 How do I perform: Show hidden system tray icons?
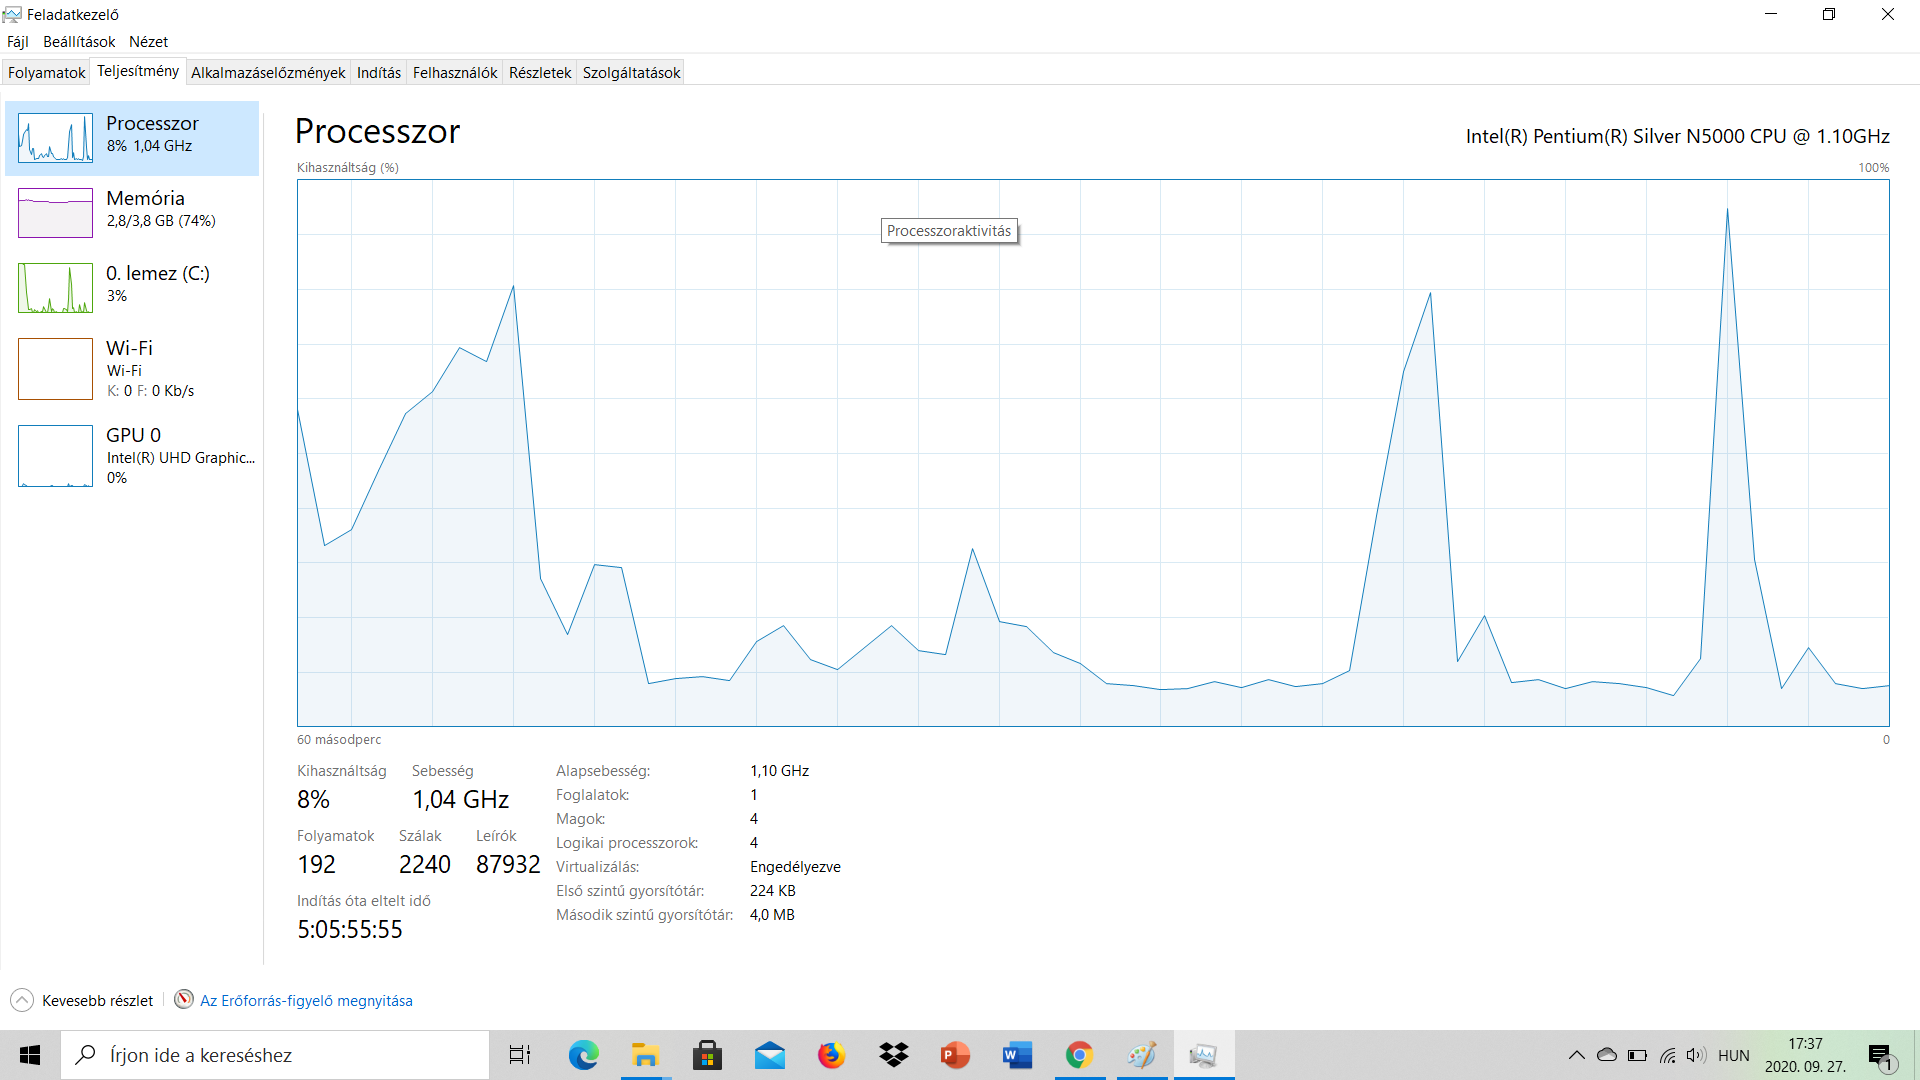coord(1576,1055)
